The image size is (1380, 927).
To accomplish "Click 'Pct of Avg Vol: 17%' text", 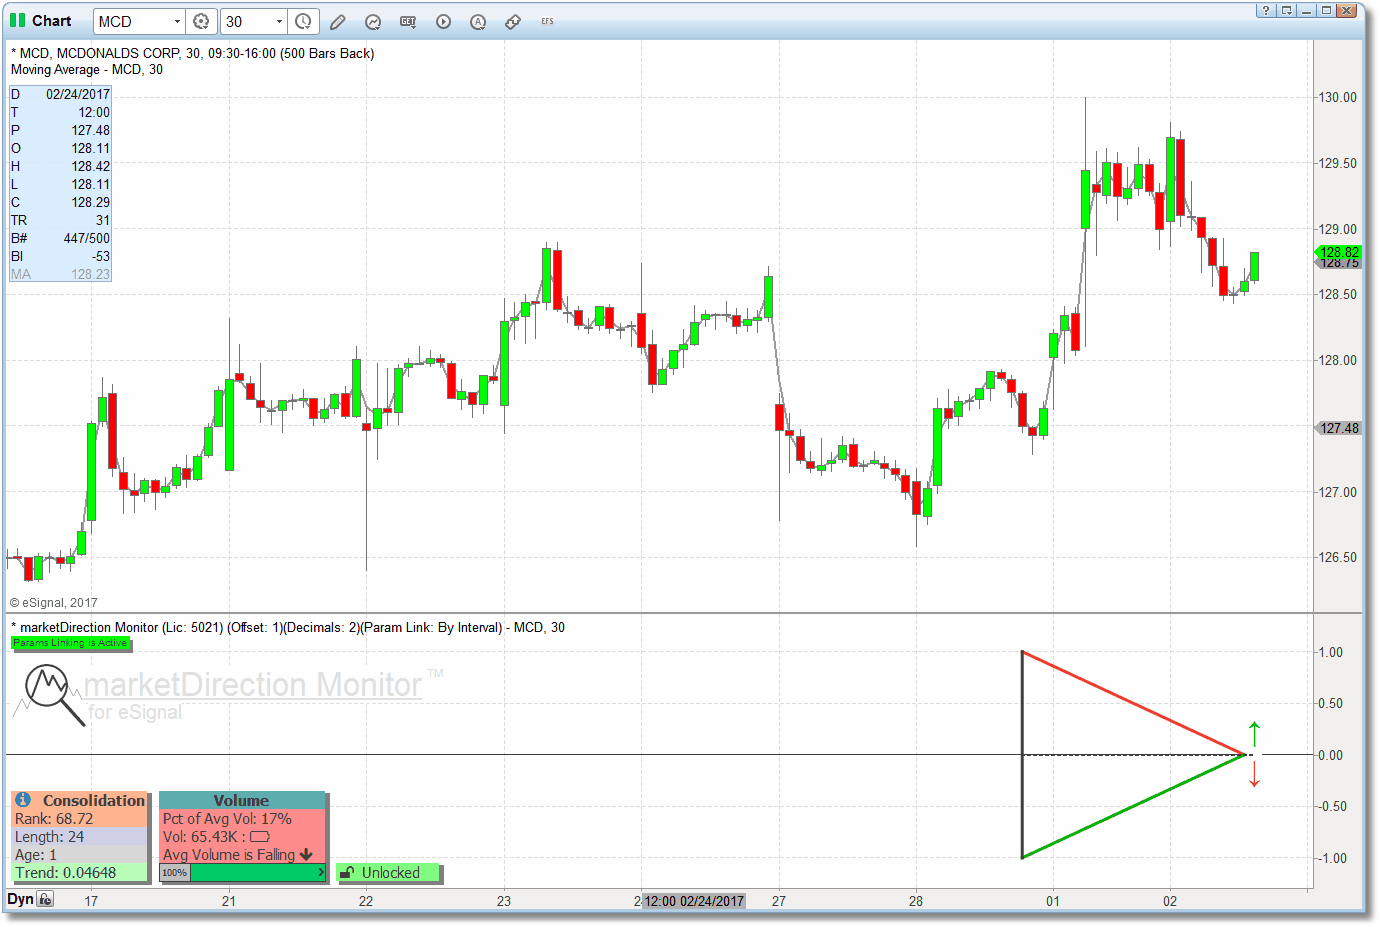I will pos(227,818).
